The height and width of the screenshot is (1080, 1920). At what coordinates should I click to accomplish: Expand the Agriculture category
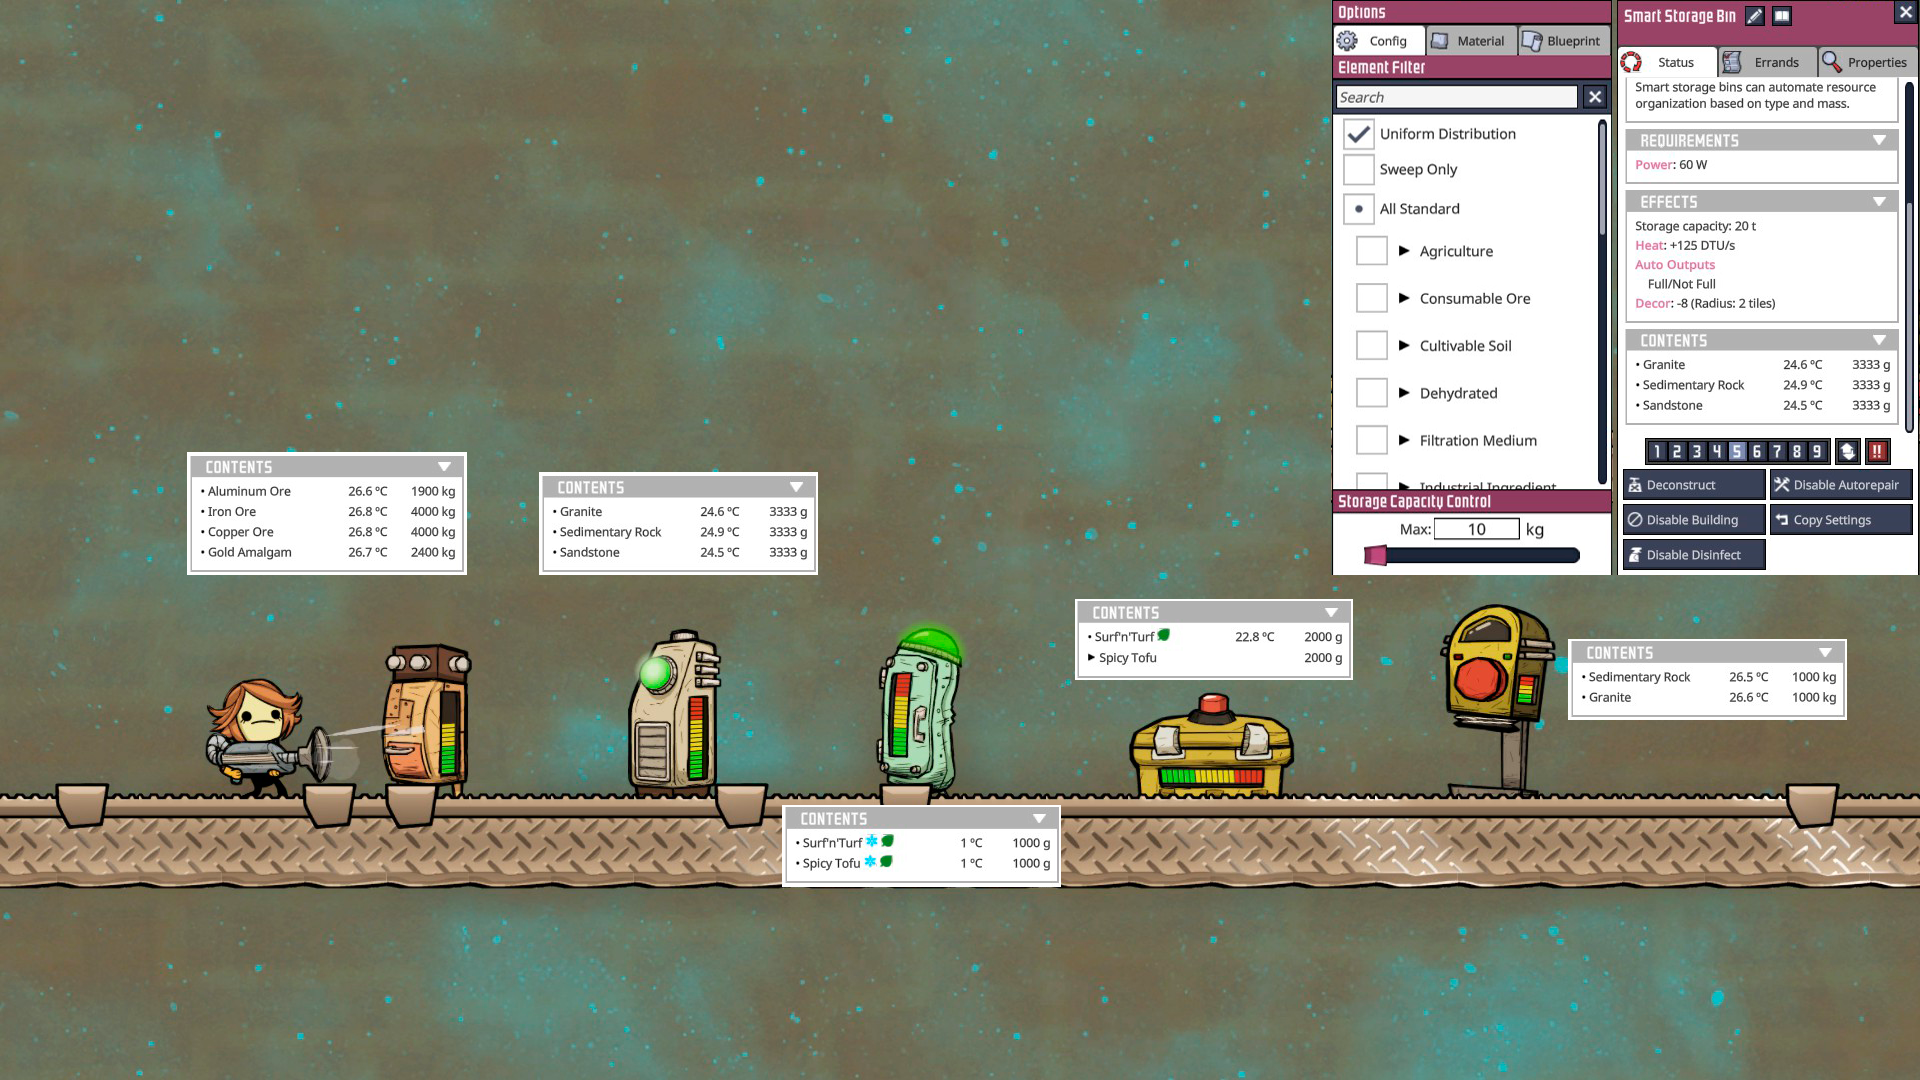1404,251
